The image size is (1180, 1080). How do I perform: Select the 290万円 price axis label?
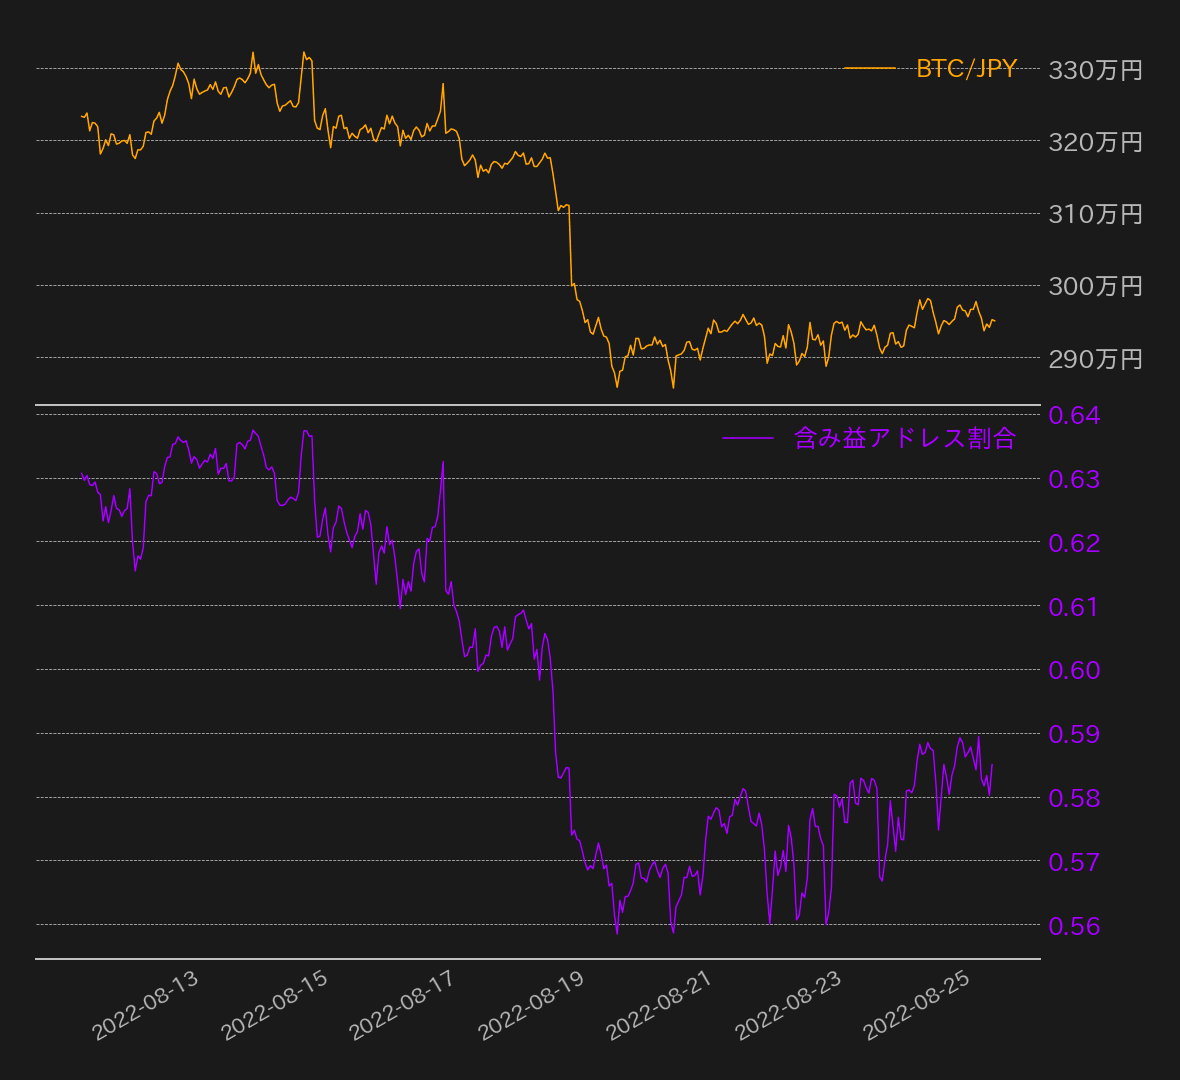1094,358
